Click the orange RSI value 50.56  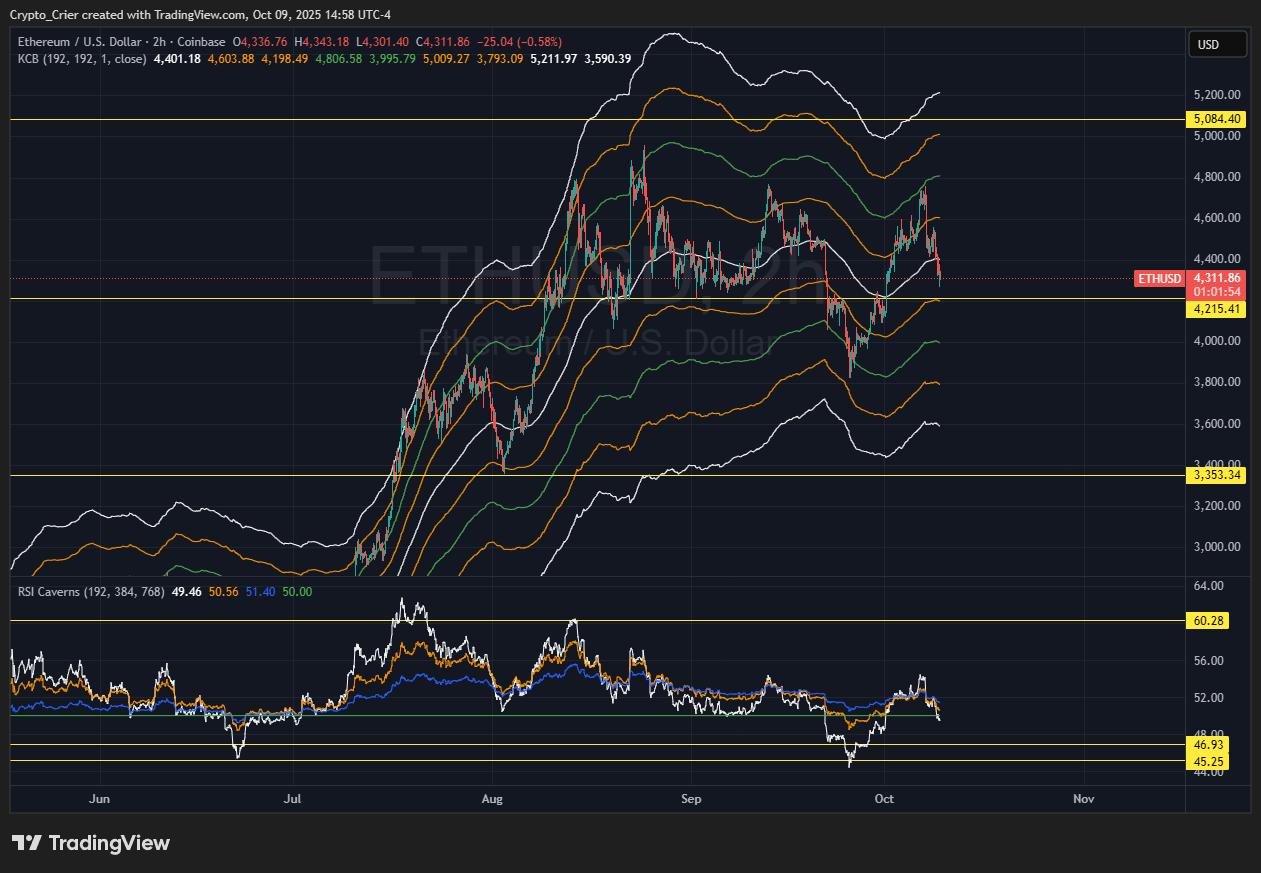(x=224, y=592)
